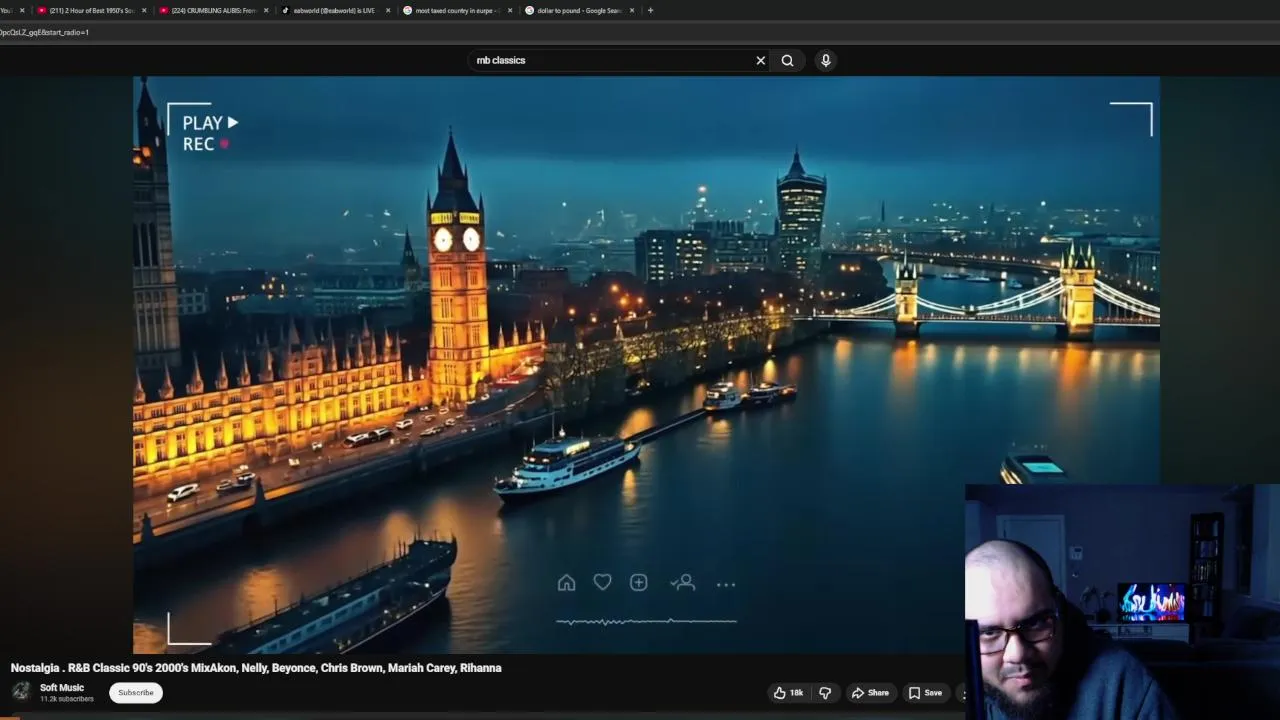Pause the London night video player
Viewport: 1280px width, 720px height.
pyautogui.click(x=646, y=365)
